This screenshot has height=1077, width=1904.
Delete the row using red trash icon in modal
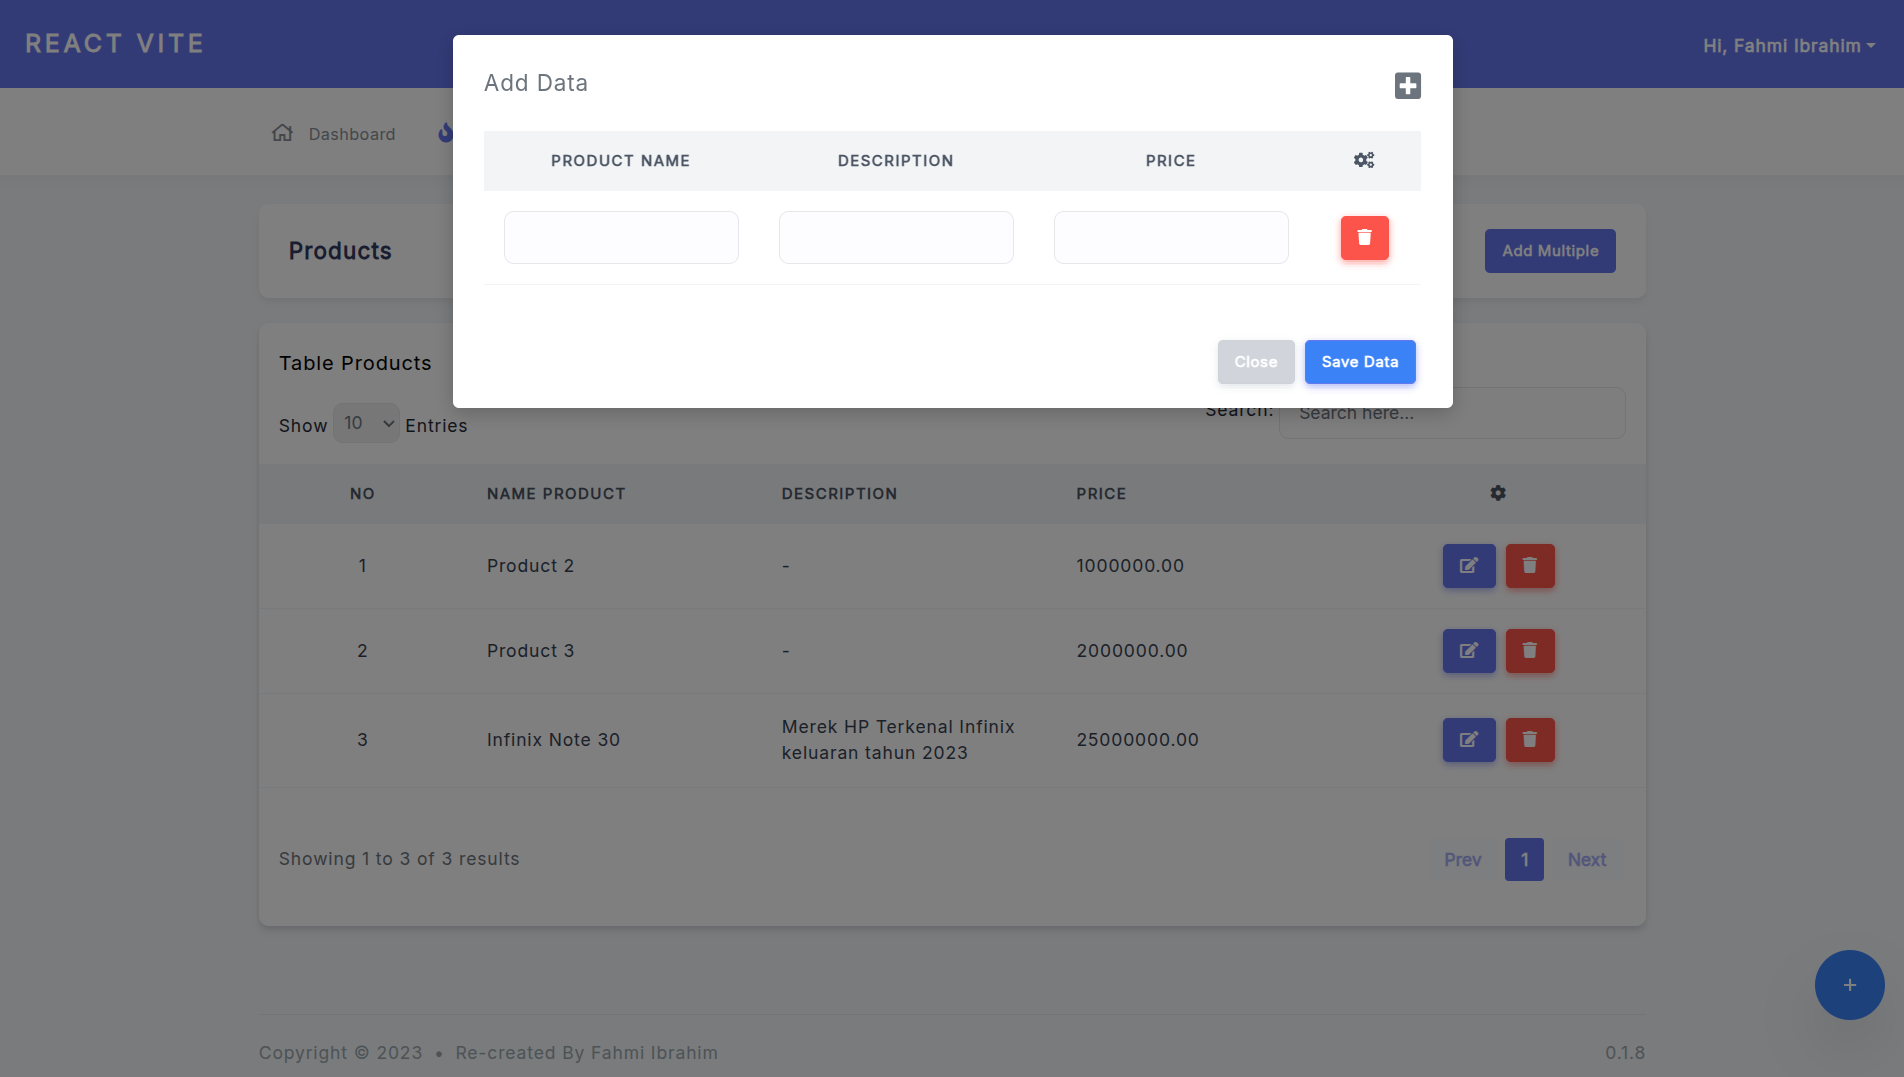coord(1364,238)
